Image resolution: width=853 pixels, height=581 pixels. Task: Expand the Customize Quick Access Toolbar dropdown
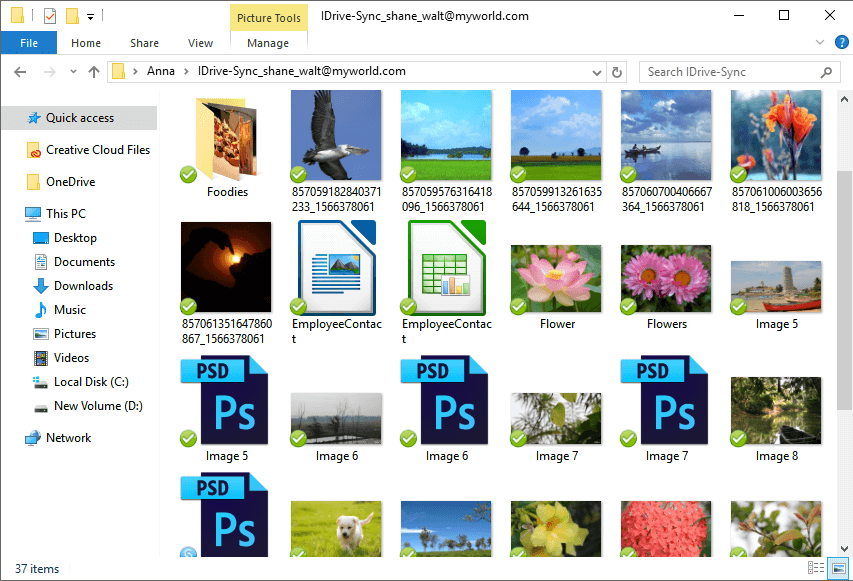[x=90, y=16]
